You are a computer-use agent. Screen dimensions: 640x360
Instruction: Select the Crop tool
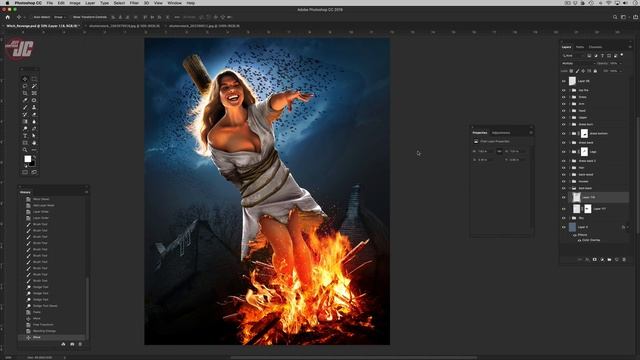[25, 93]
